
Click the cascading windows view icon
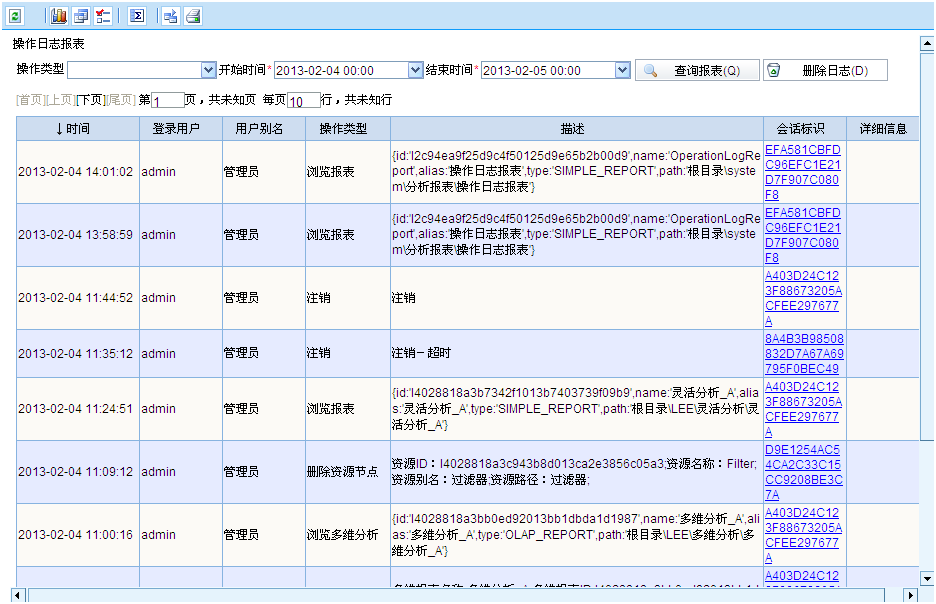[x=81, y=16]
